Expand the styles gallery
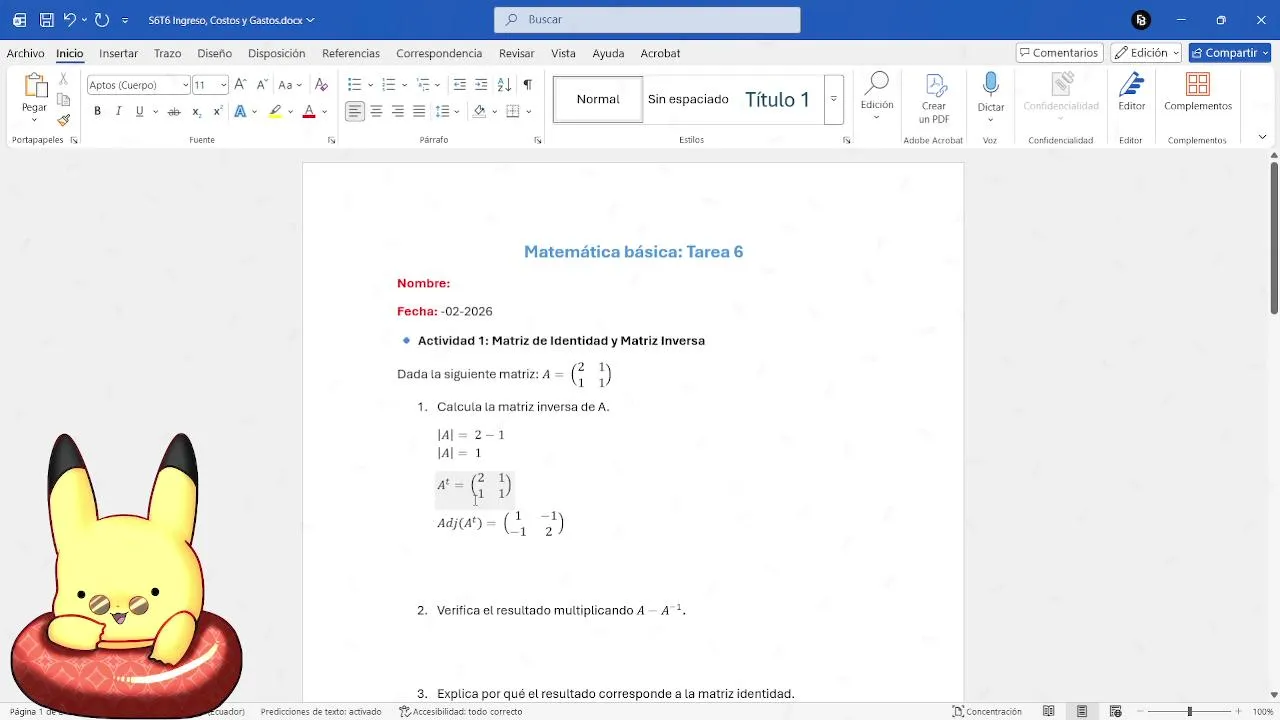This screenshot has height=720, width=1280. pos(833,99)
